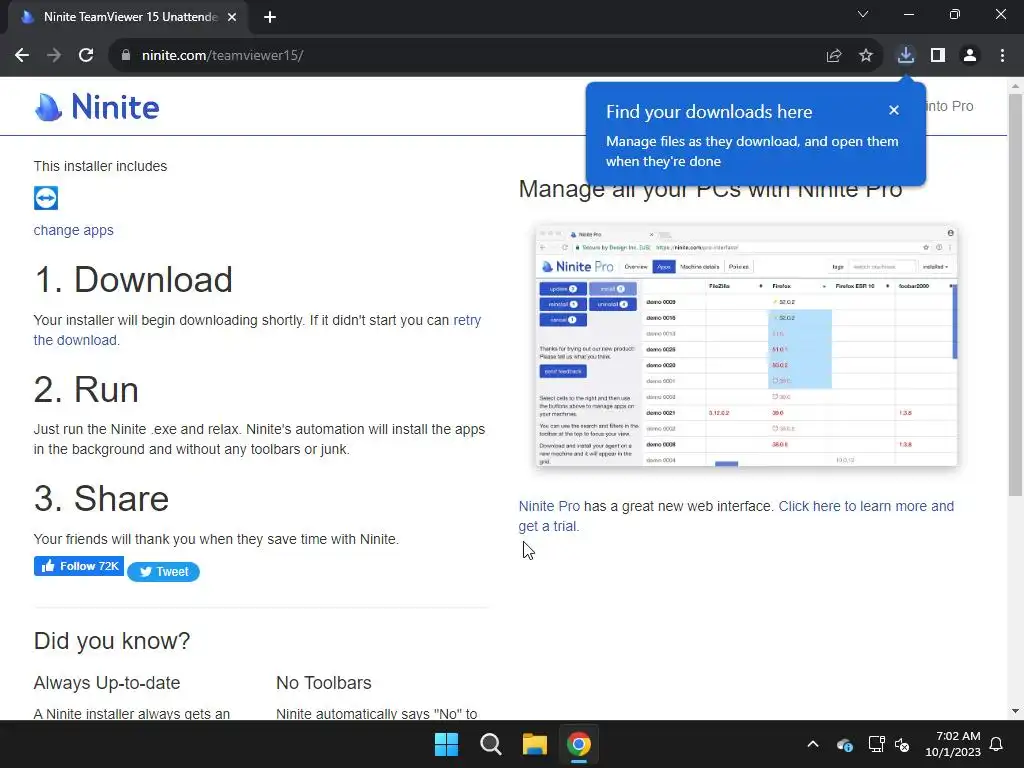1024x768 pixels.
Task: Toggle the Chrome side panel
Action: (x=938, y=56)
